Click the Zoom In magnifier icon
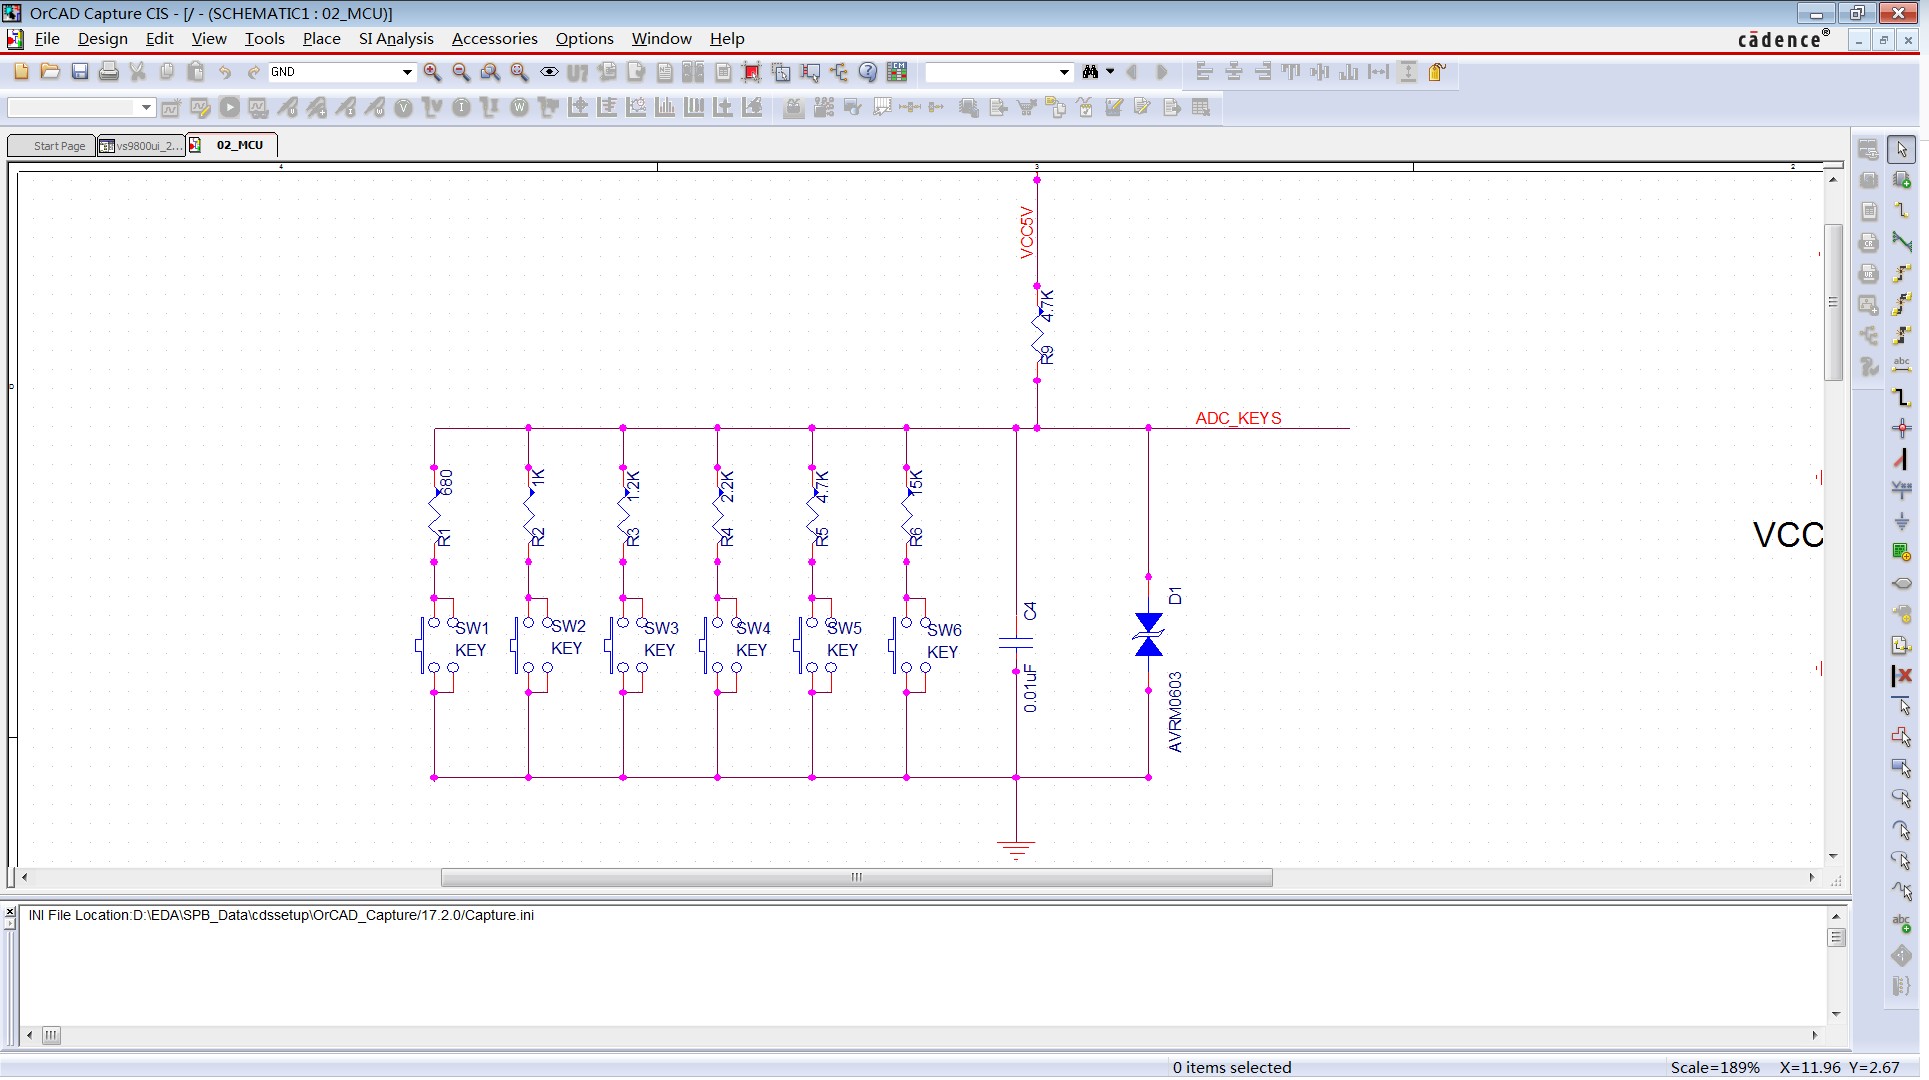This screenshot has height=1080, width=1929. [x=432, y=72]
